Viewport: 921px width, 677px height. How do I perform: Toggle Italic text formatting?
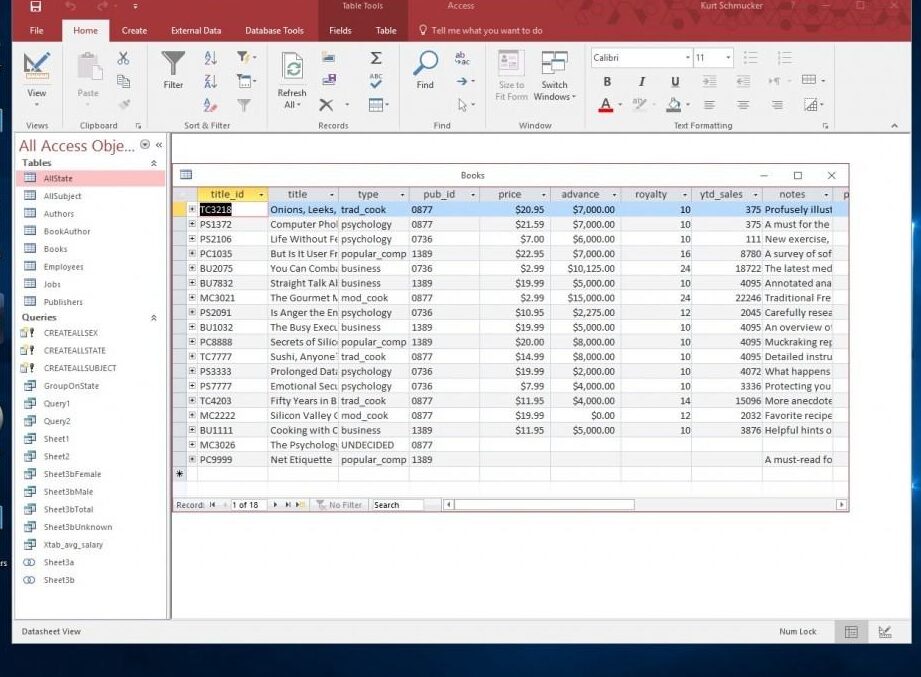pos(641,82)
